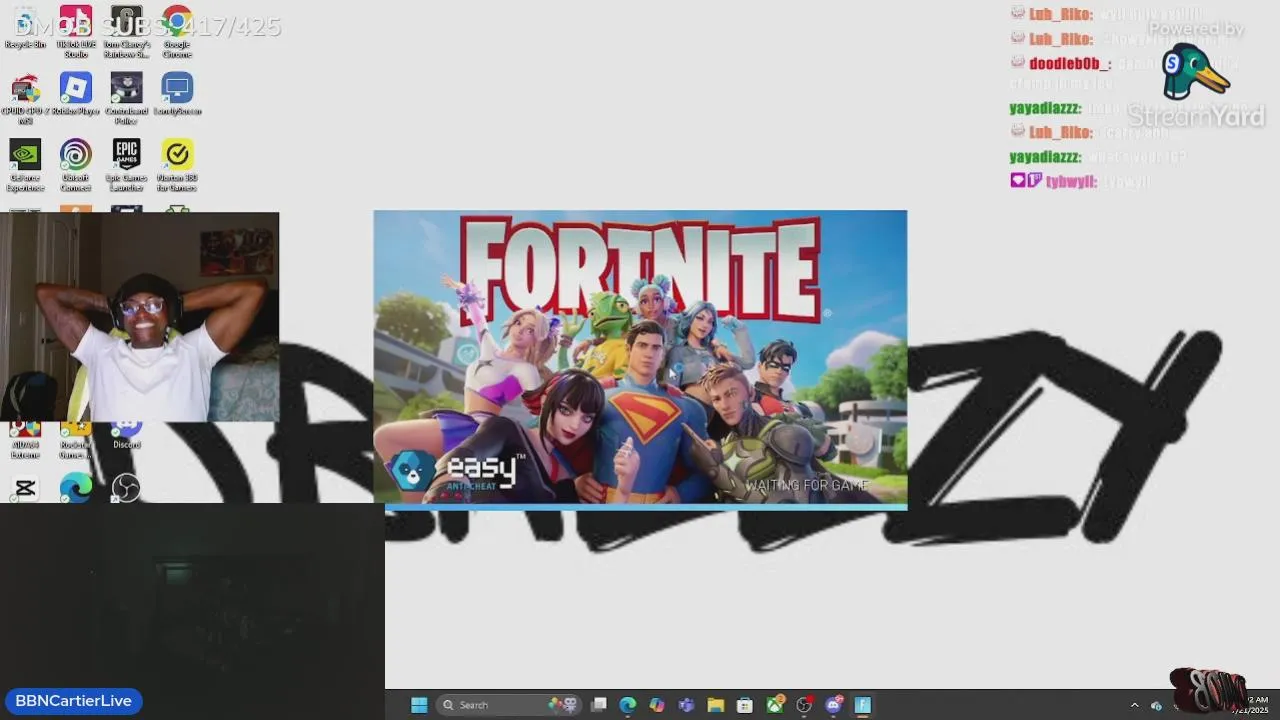Click the Fortnite splash screen artwork
The image size is (1280, 720).
640,356
